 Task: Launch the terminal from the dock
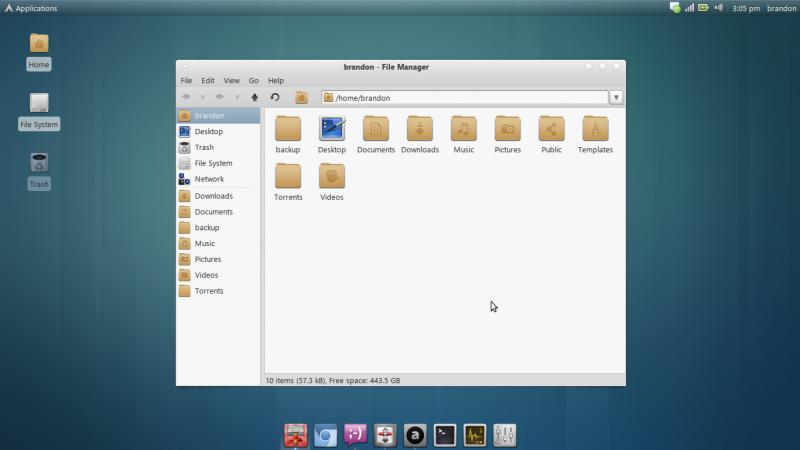445,436
